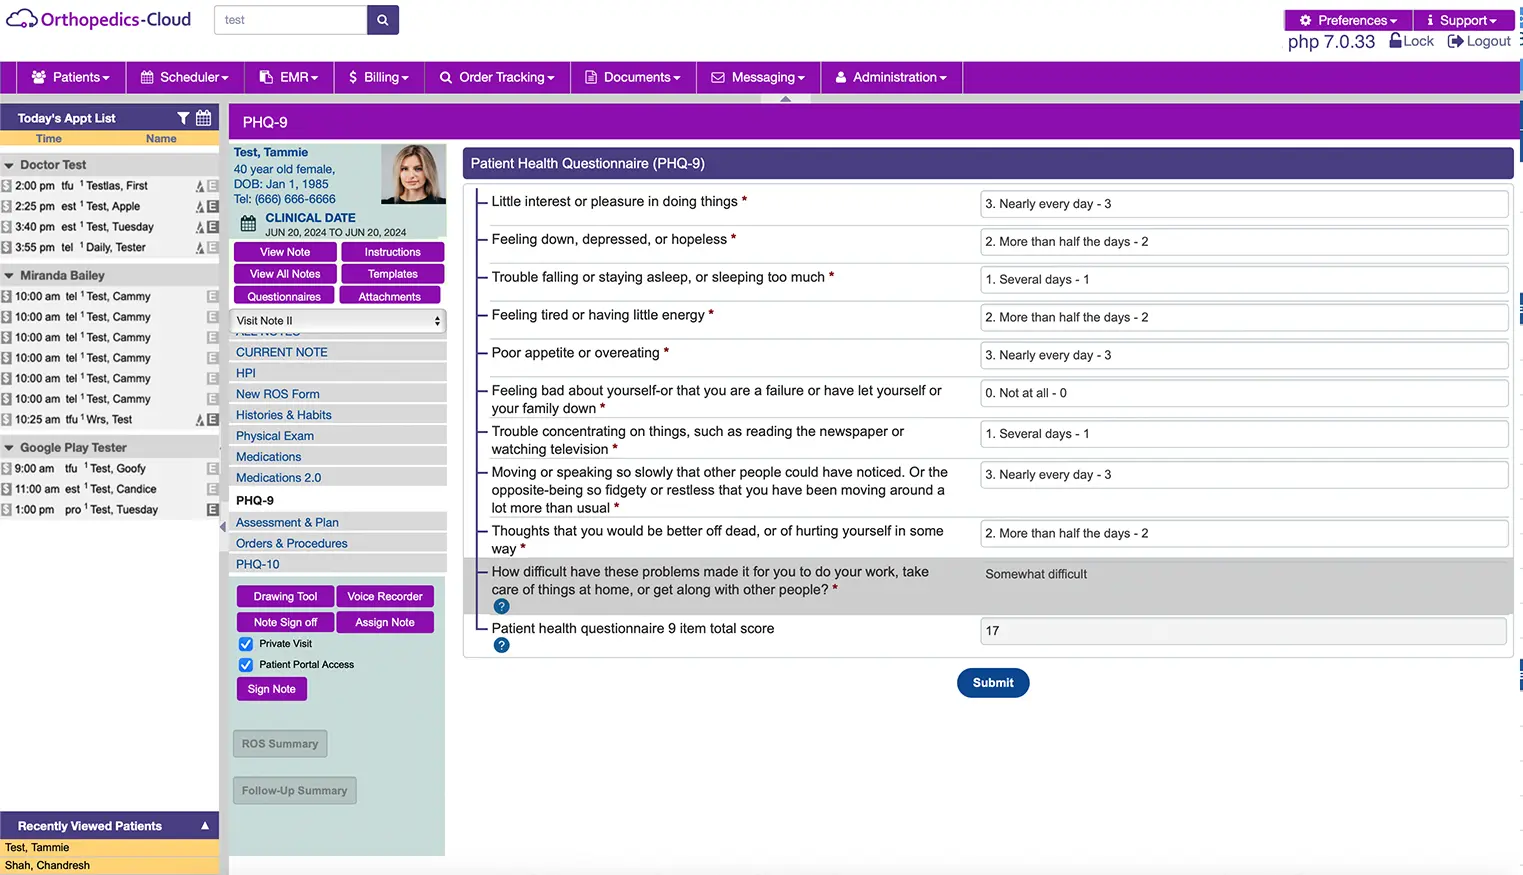This screenshot has height=875, width=1523.
Task: Open the Visit Note II dropdown
Action: coord(338,321)
